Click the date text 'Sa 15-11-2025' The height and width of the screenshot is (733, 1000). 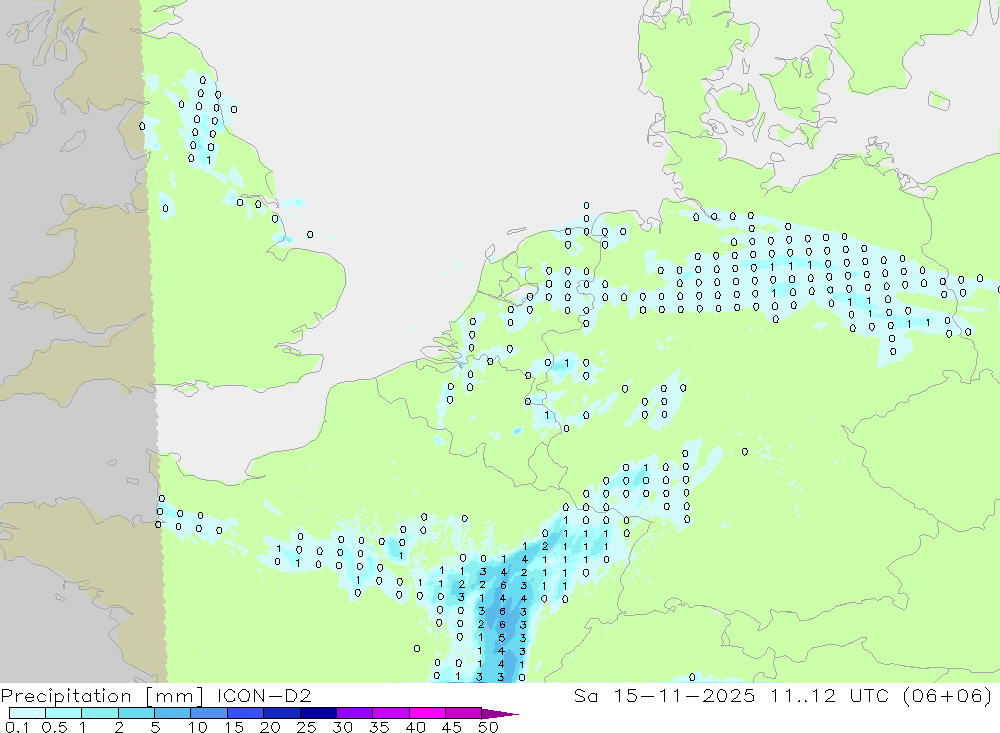point(665,695)
